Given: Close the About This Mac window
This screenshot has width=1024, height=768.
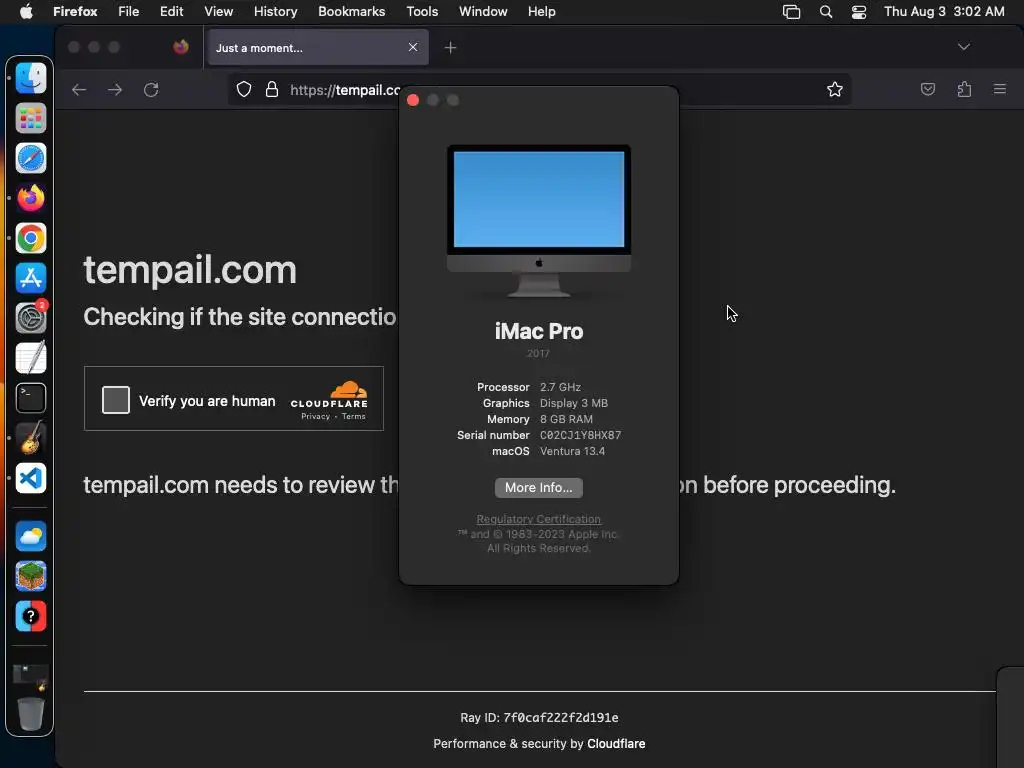Looking at the screenshot, I should tap(413, 100).
